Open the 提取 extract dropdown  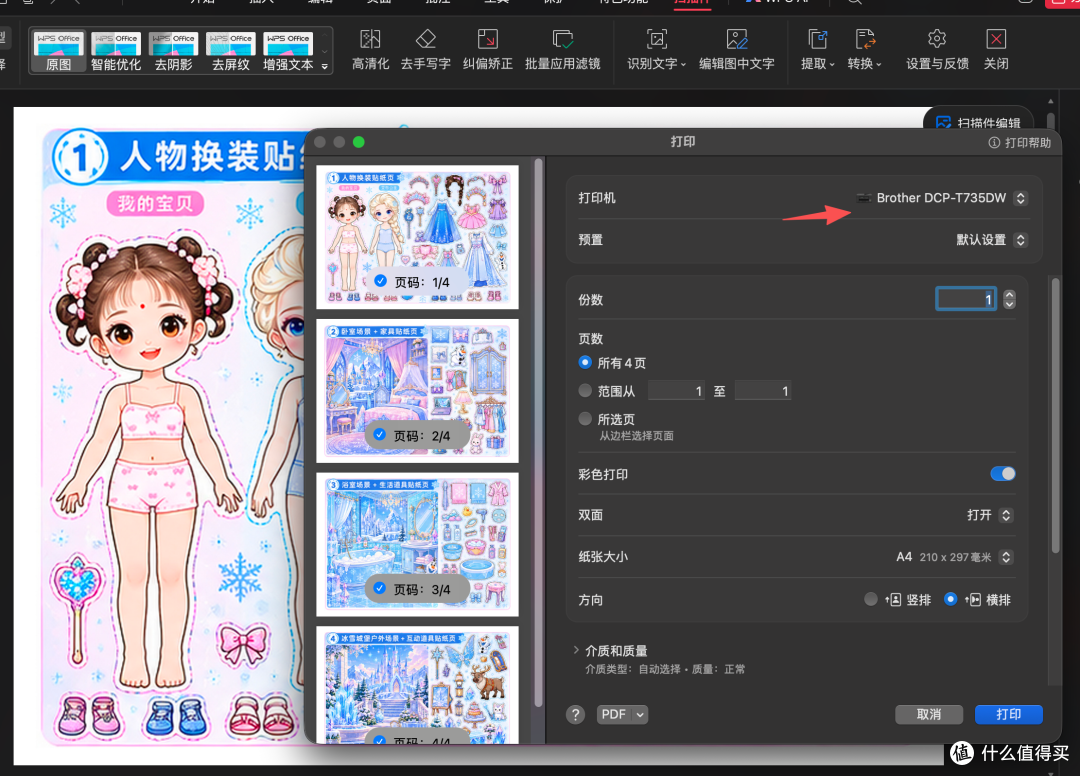tap(818, 50)
